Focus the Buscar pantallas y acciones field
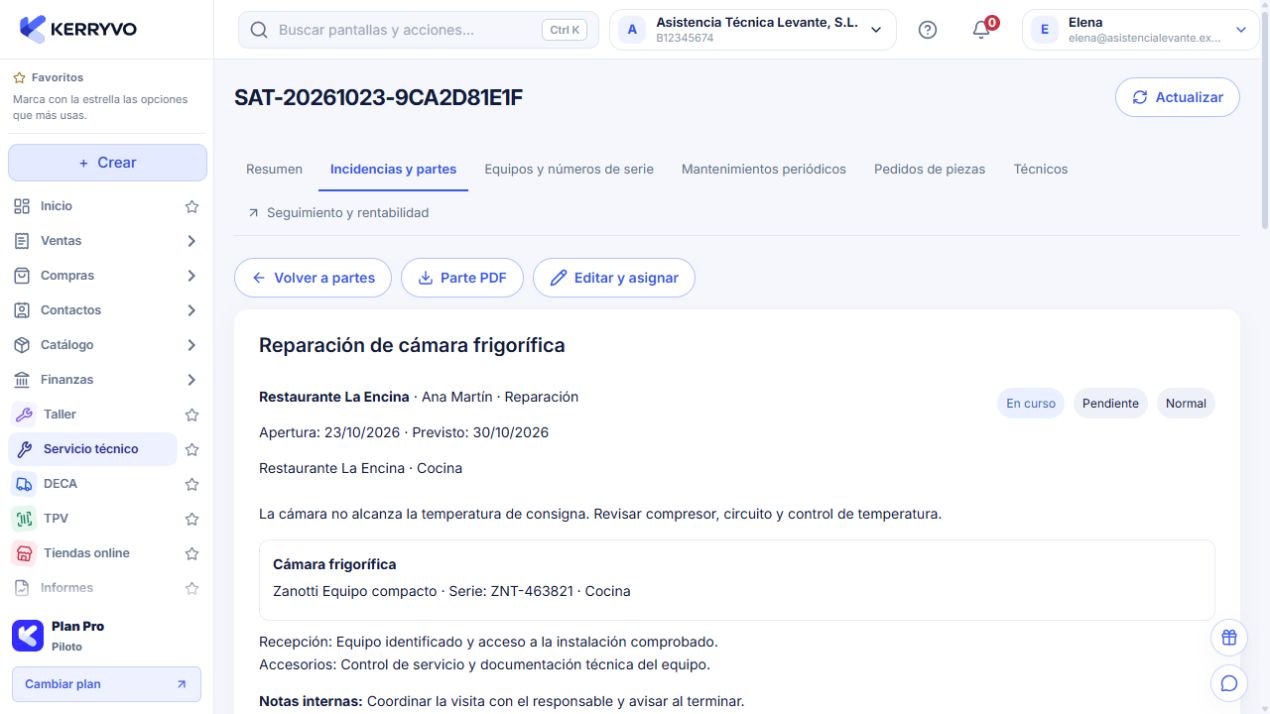Image resolution: width=1270 pixels, height=714 pixels. click(418, 30)
